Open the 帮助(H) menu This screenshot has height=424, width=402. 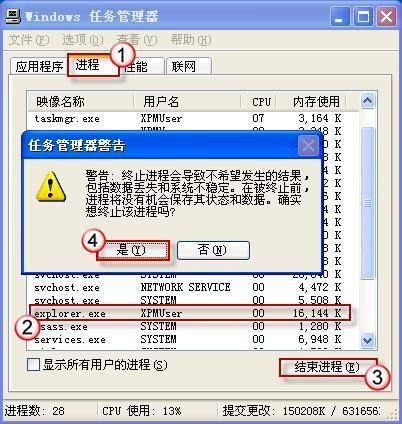(x=191, y=40)
